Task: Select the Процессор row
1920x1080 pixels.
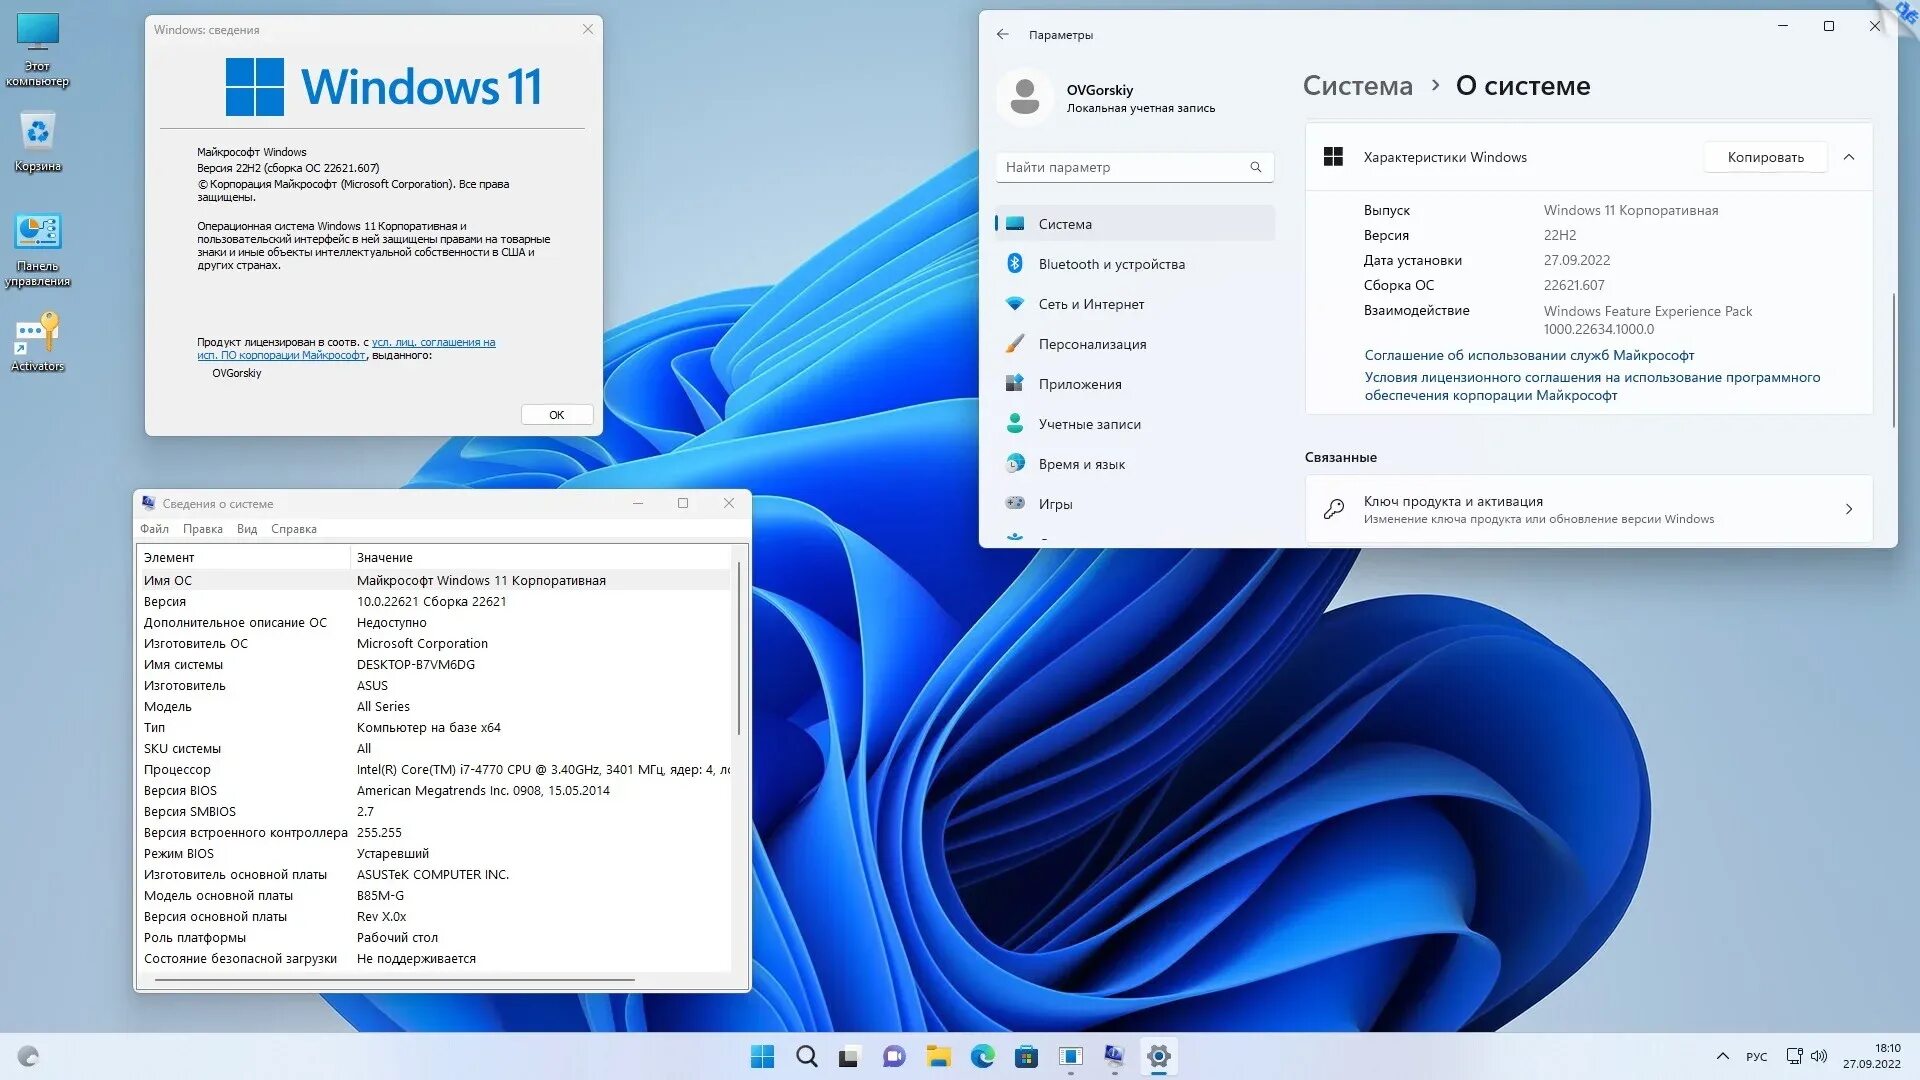Action: click(436, 769)
